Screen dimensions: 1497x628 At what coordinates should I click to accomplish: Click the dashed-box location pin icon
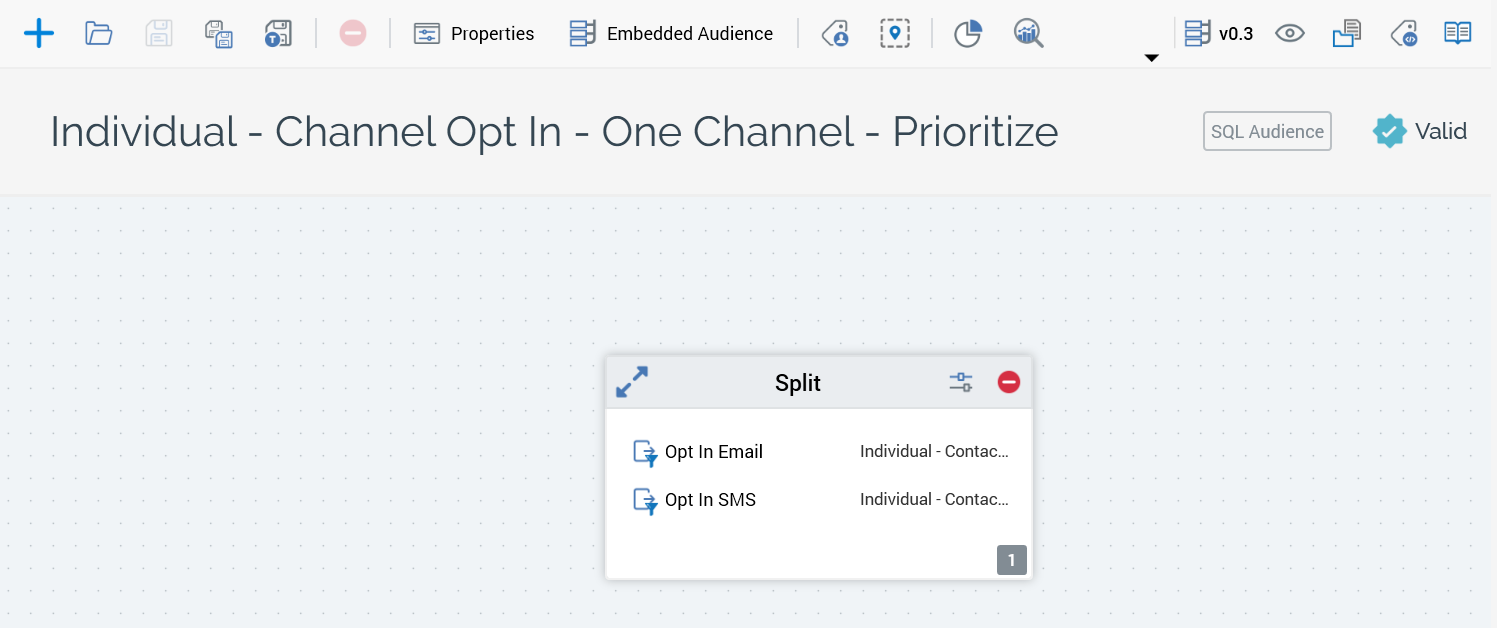tap(895, 33)
